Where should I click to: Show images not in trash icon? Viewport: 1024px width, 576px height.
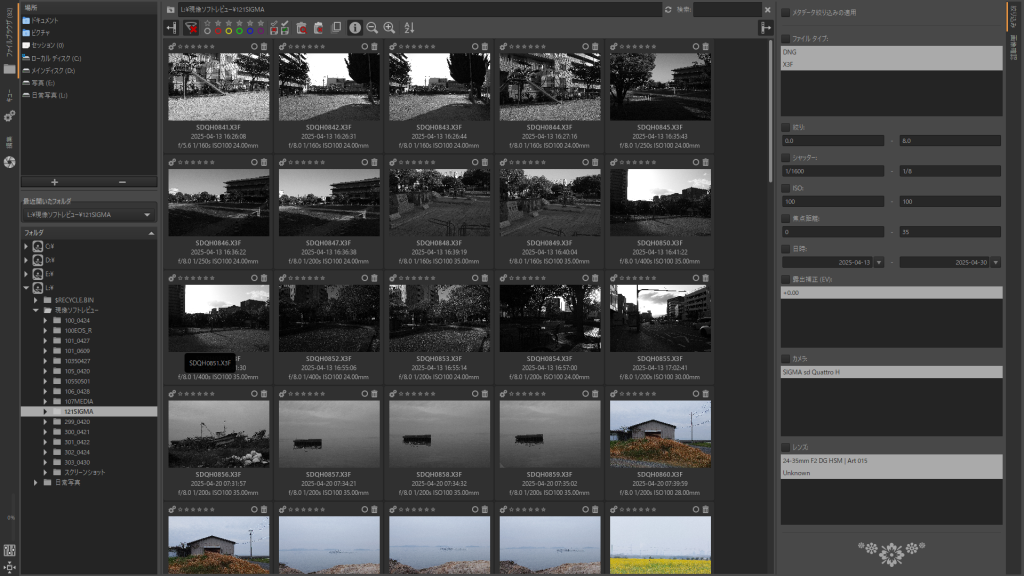tap(319, 27)
